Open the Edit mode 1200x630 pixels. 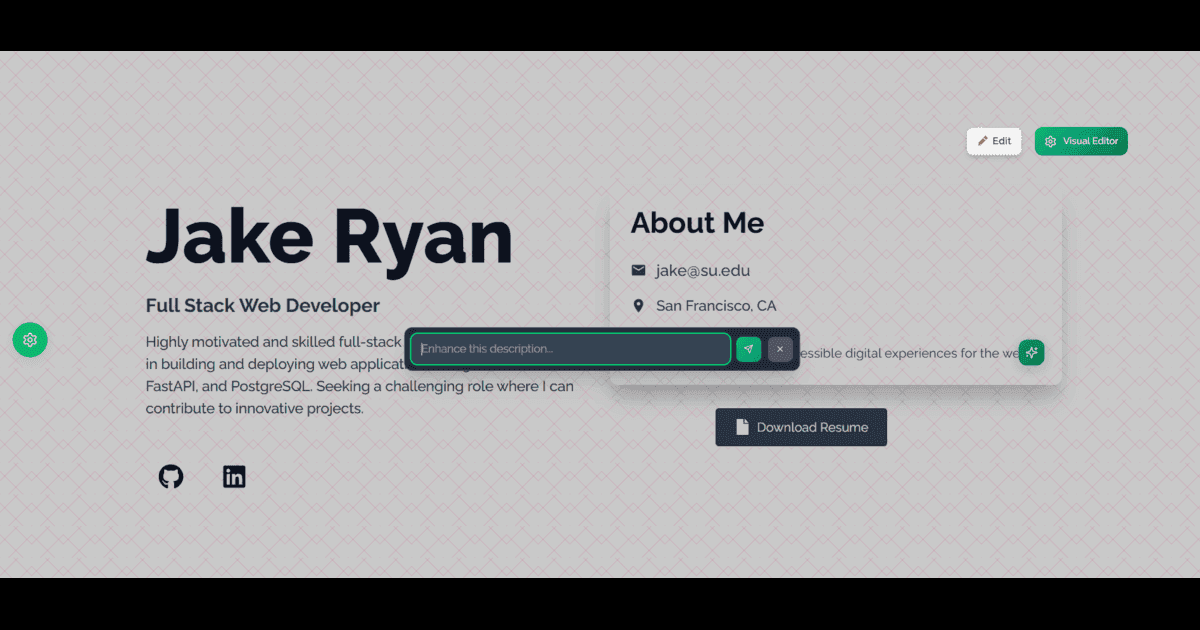(994, 141)
